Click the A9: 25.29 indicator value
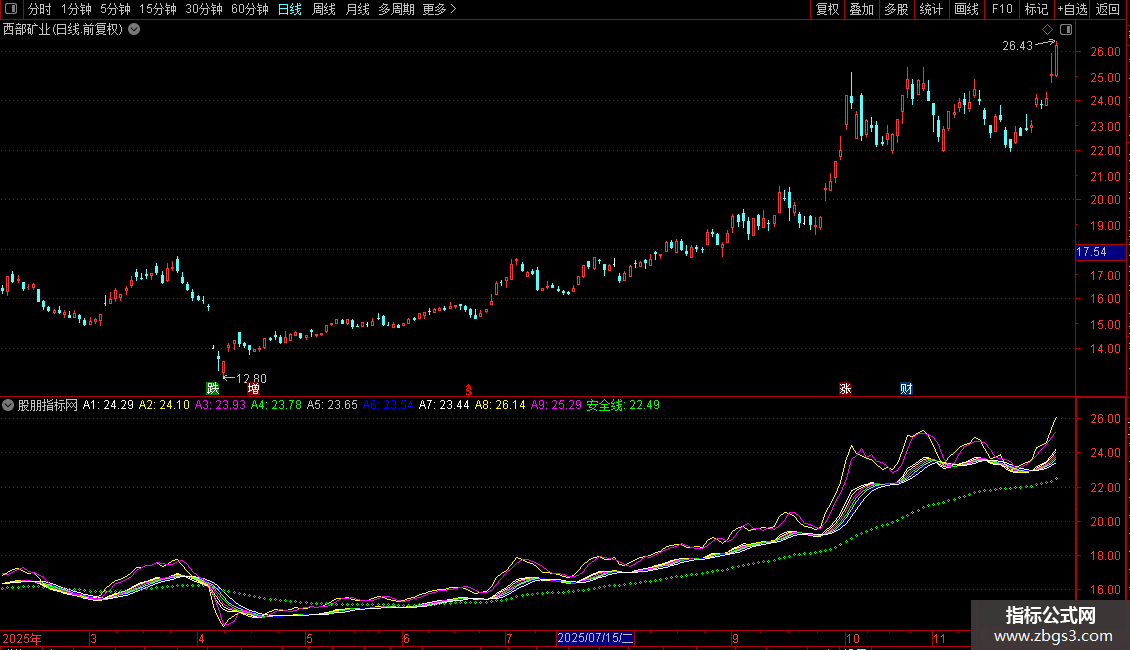1130x650 pixels. [556, 405]
